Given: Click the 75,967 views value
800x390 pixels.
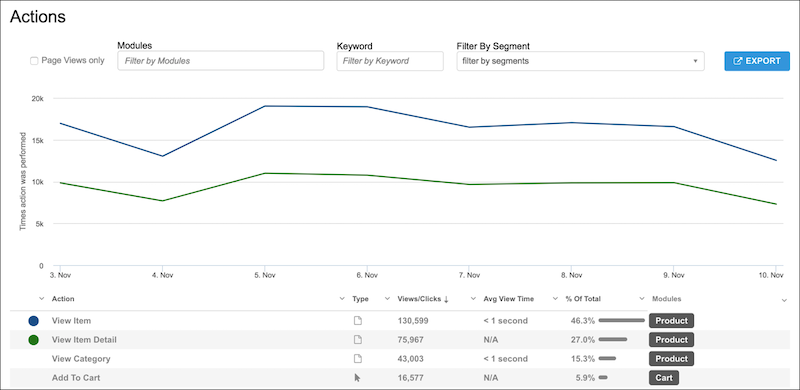Looking at the screenshot, I should (410, 339).
